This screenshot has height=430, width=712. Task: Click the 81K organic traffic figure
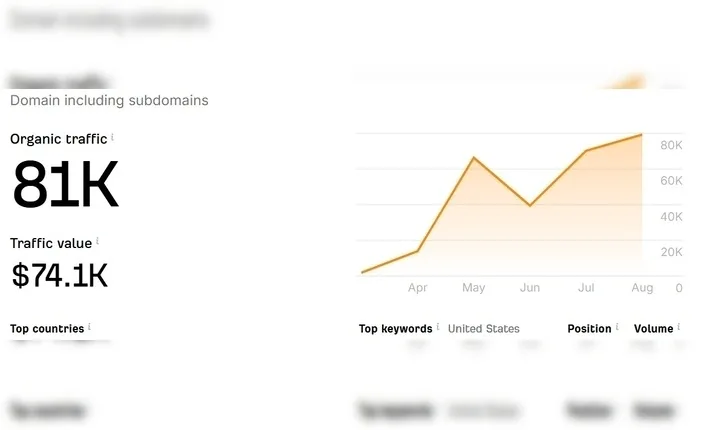tap(65, 184)
